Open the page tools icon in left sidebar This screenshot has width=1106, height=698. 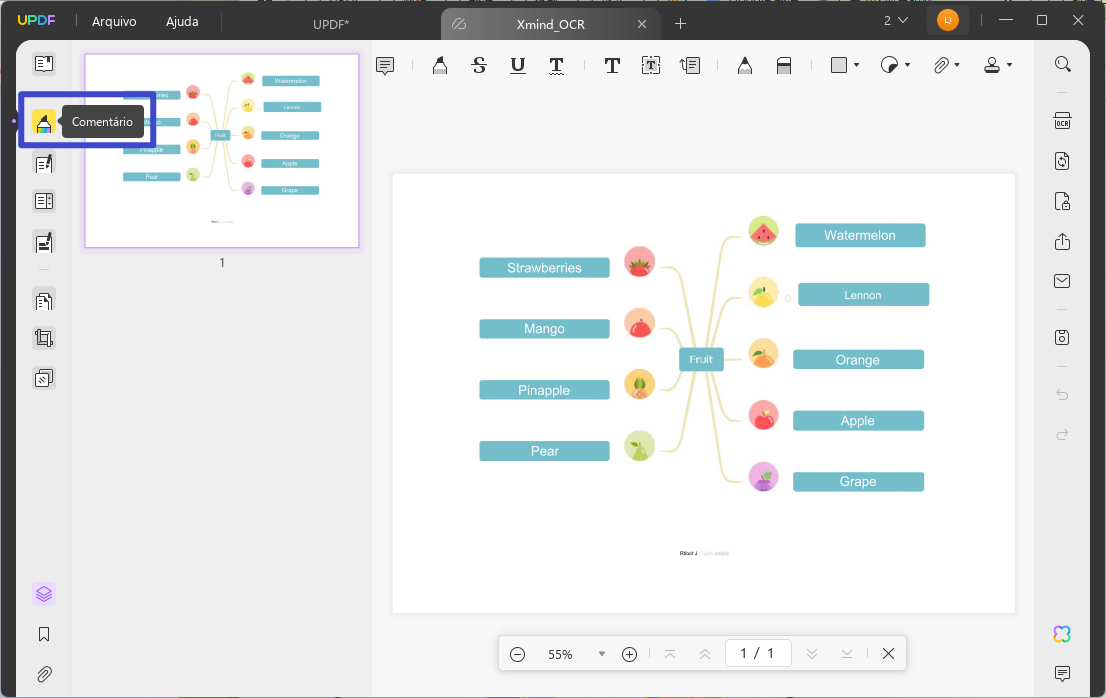point(44,301)
